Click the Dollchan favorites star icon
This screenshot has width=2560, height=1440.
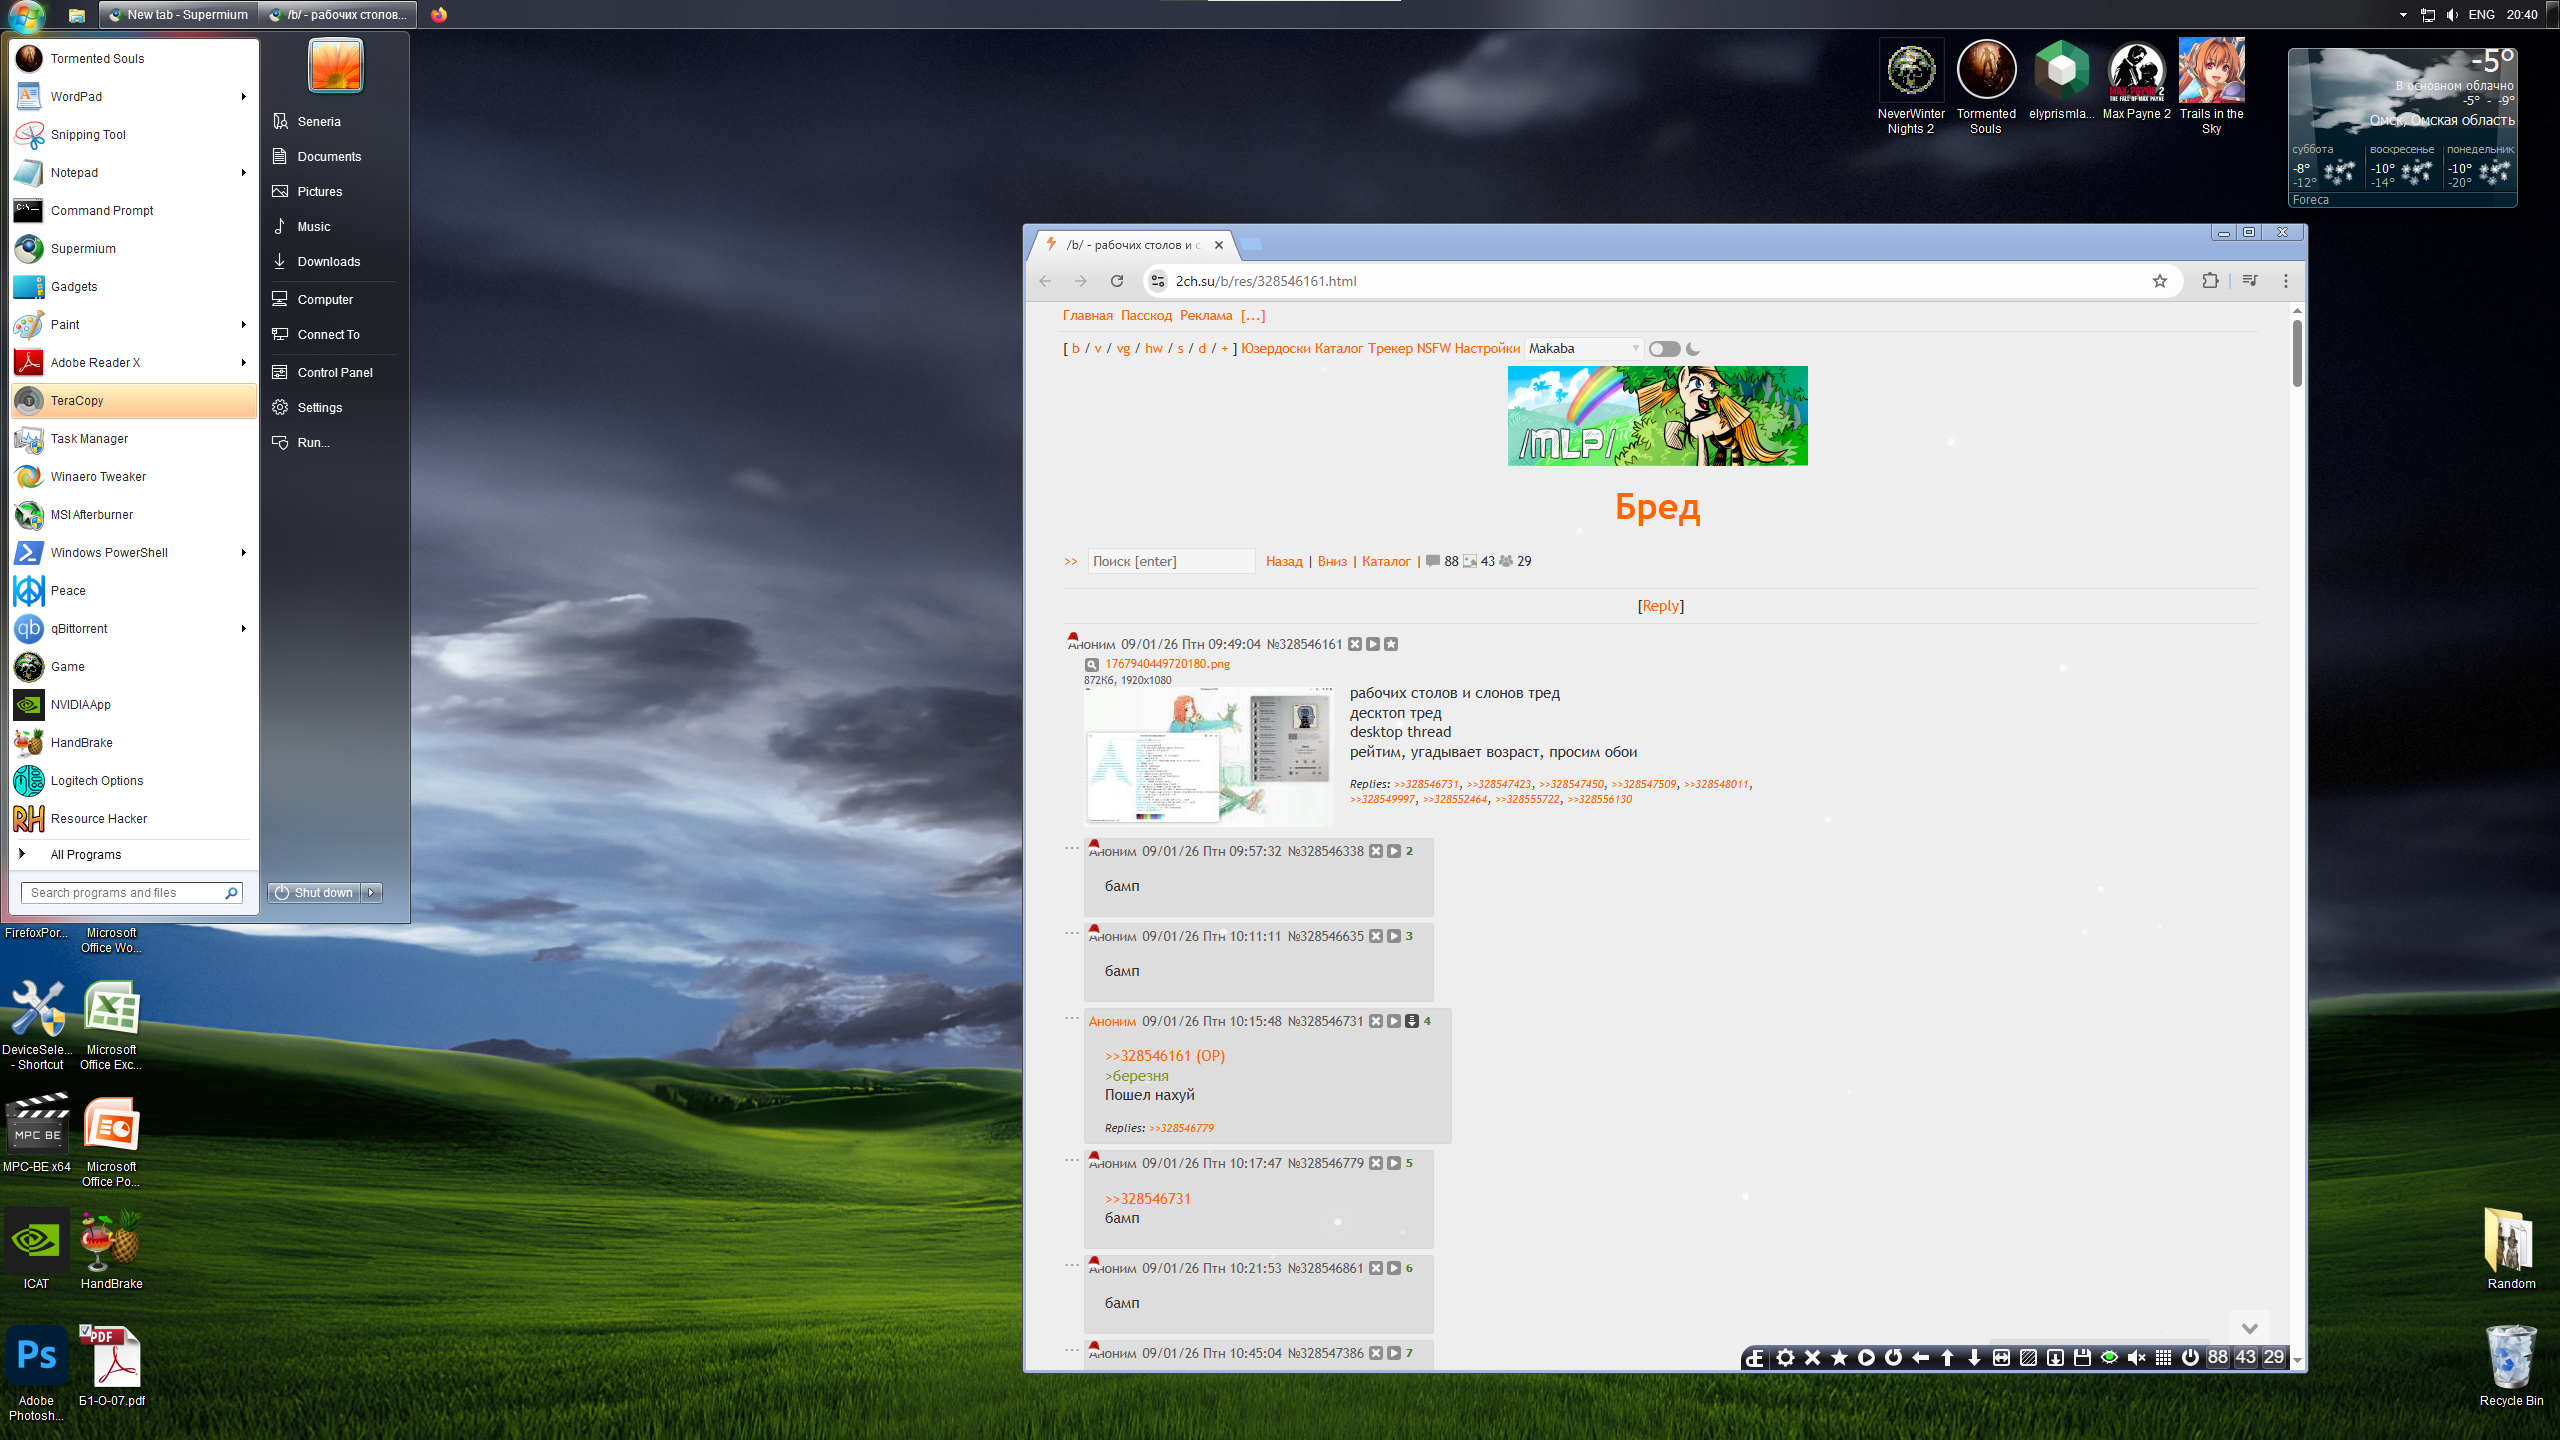point(1839,1357)
